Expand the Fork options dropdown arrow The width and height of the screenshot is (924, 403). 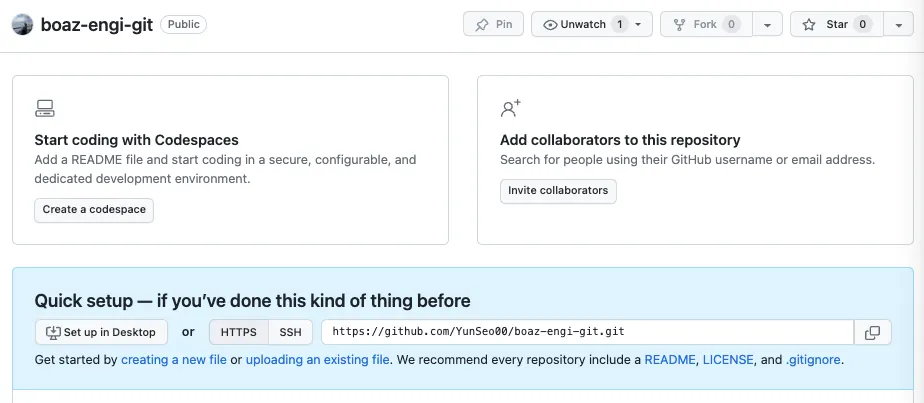tap(767, 25)
